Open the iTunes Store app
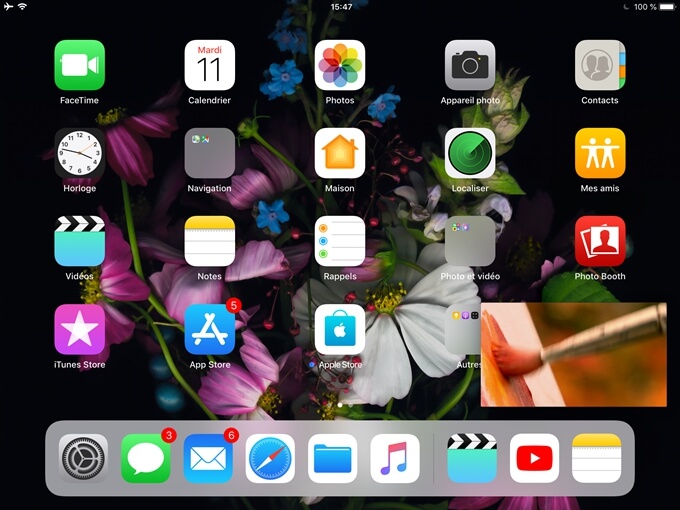This screenshot has width=680, height=510. pos(79,329)
